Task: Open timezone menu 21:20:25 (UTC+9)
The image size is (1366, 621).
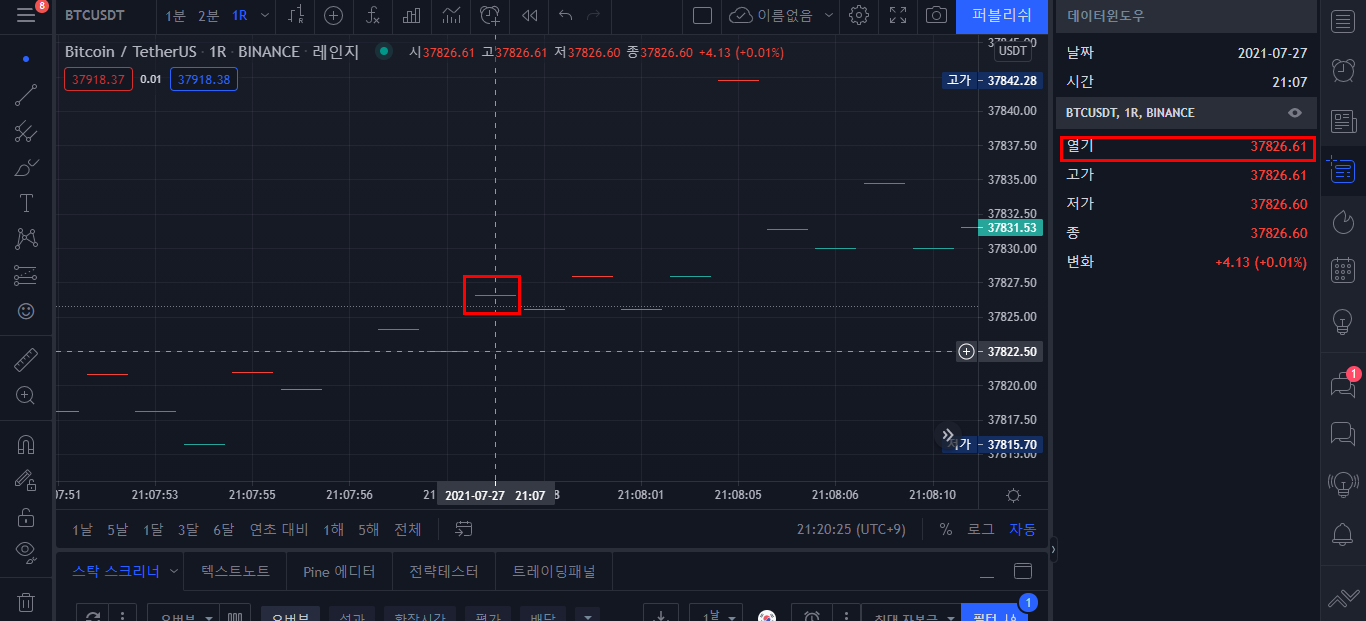Action: (851, 529)
